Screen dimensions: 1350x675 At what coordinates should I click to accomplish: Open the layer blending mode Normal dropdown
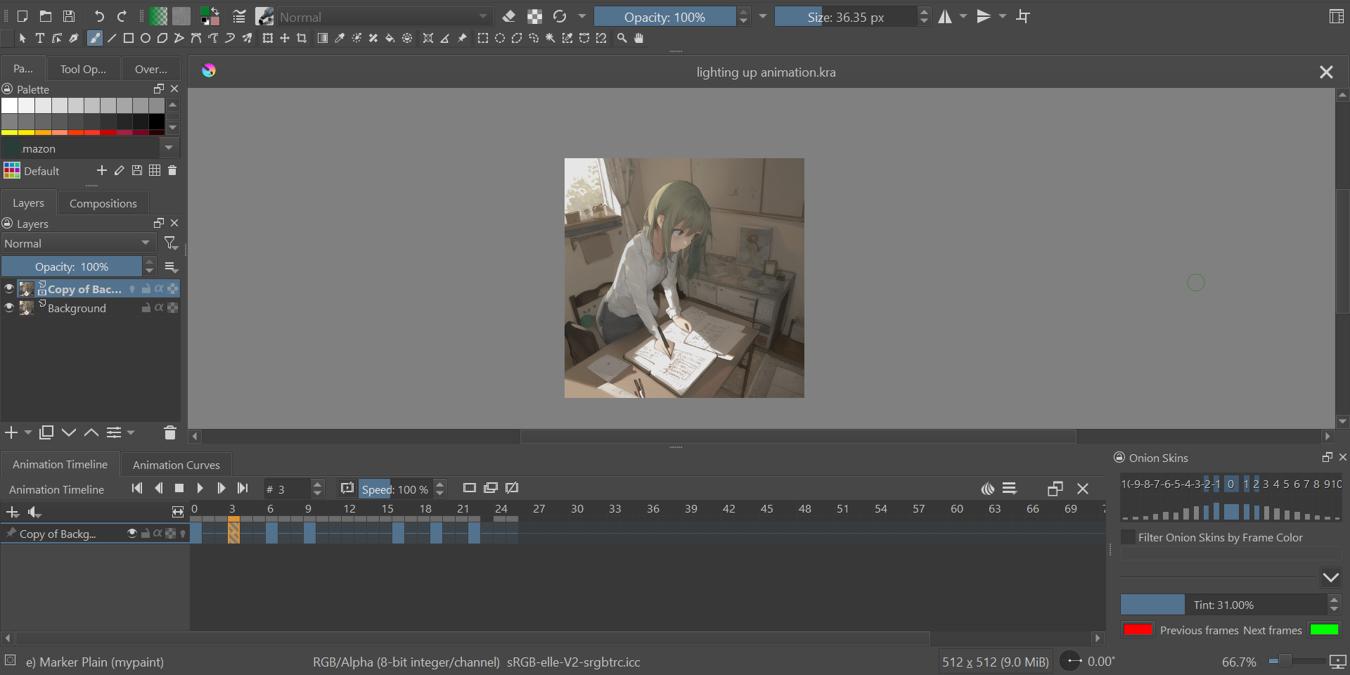(78, 243)
